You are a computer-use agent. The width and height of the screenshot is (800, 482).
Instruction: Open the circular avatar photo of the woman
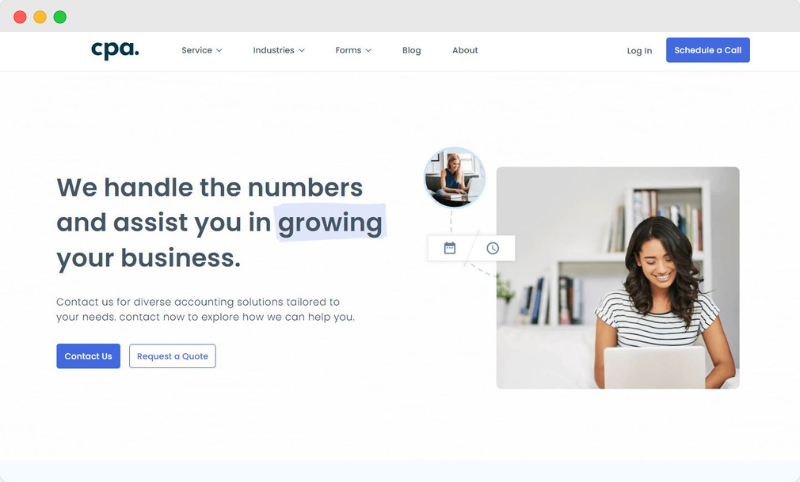coord(455,177)
